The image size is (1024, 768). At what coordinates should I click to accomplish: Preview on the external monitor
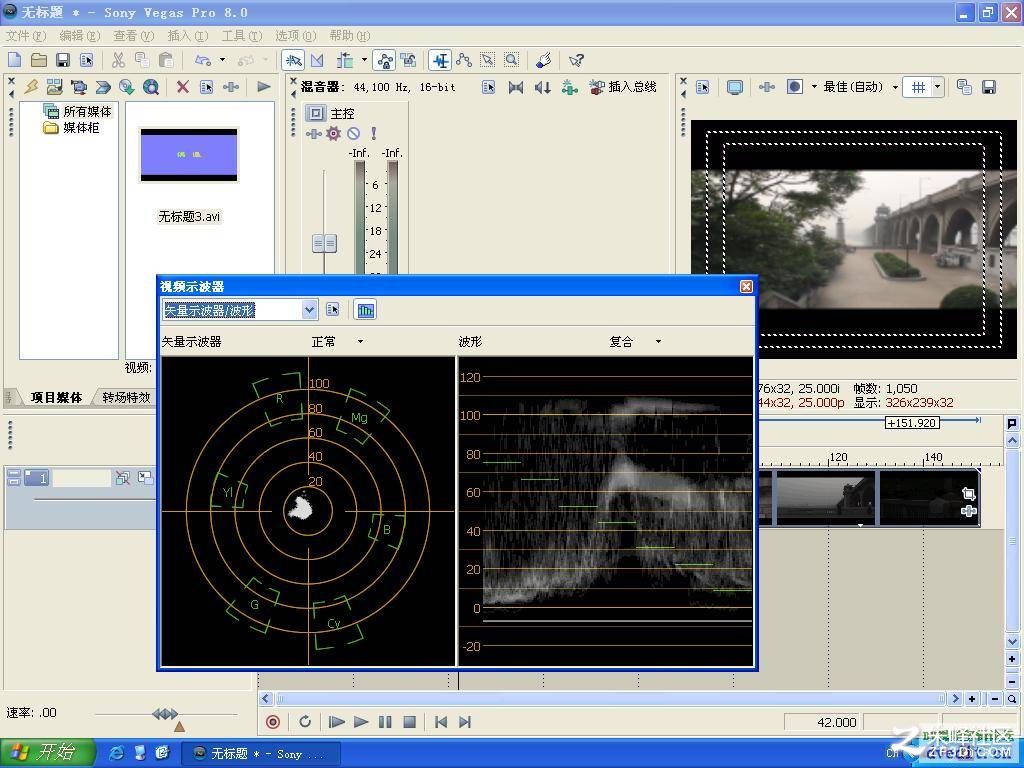click(735, 88)
